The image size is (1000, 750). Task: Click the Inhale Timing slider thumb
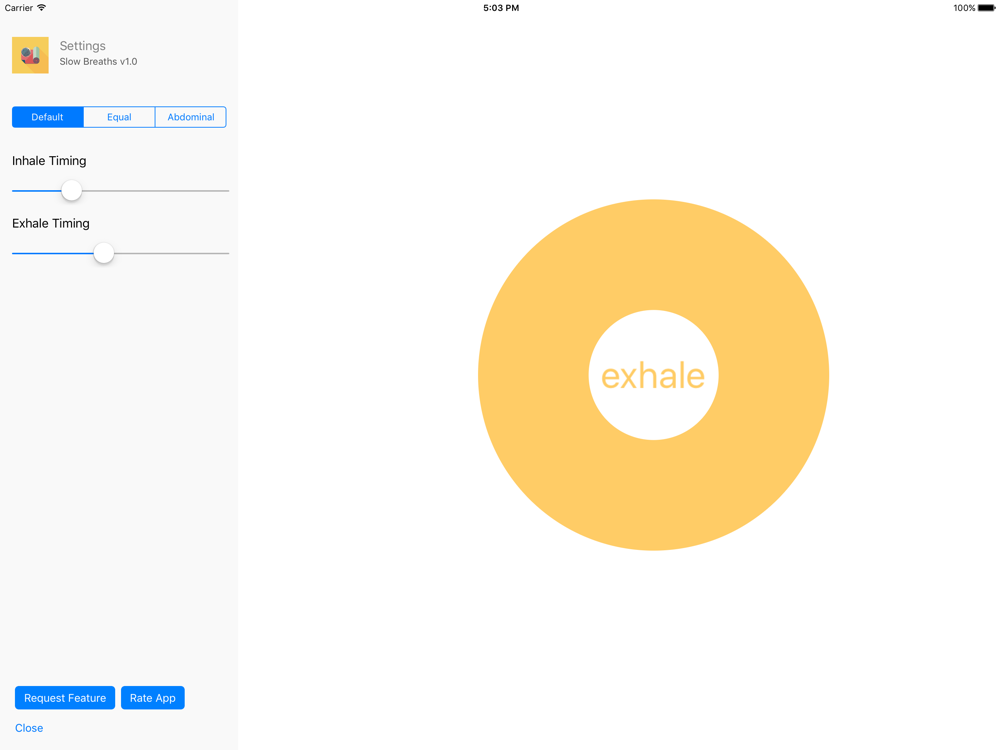click(x=71, y=190)
